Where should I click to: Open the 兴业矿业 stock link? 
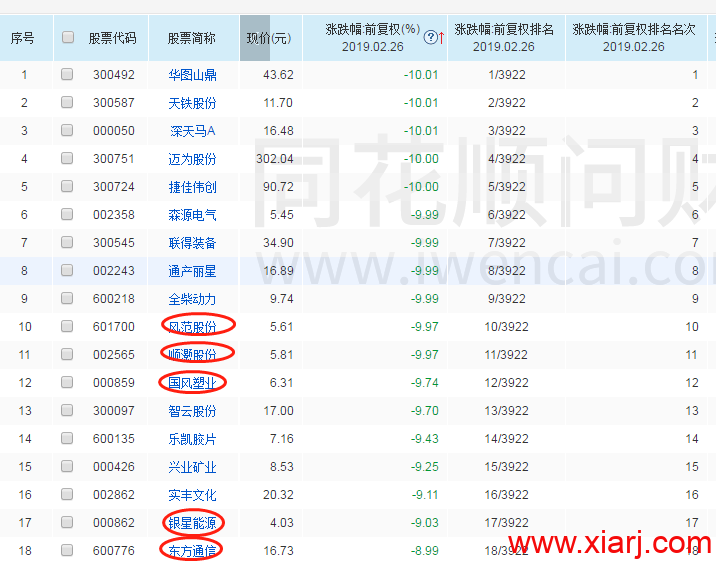coord(192,467)
